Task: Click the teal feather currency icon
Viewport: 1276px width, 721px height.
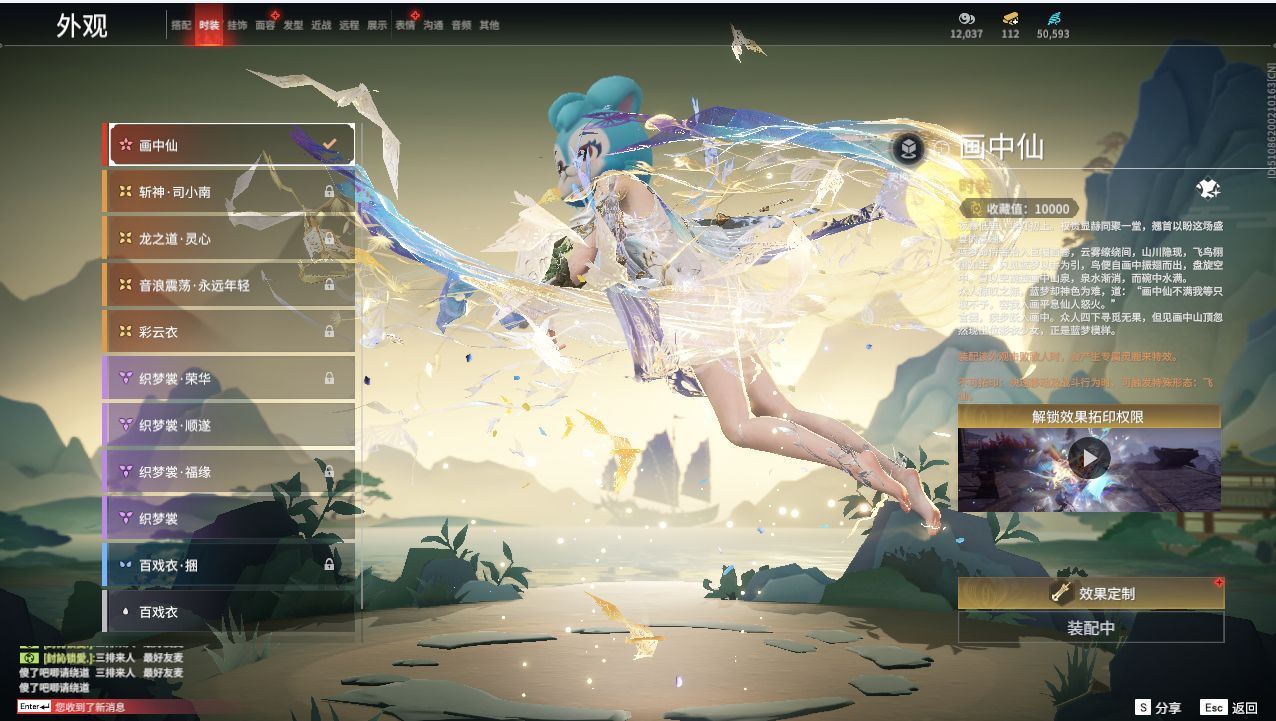Action: (x=1053, y=18)
